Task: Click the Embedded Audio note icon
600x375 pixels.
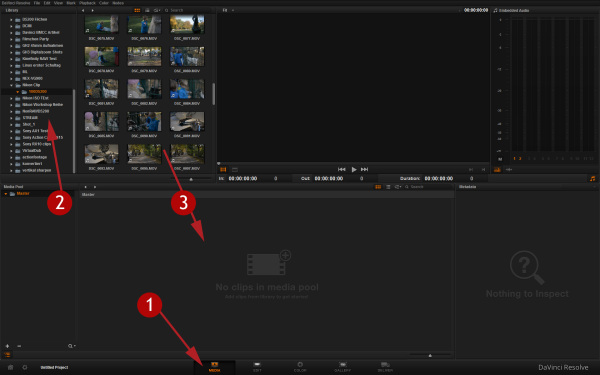Action: (x=496, y=10)
